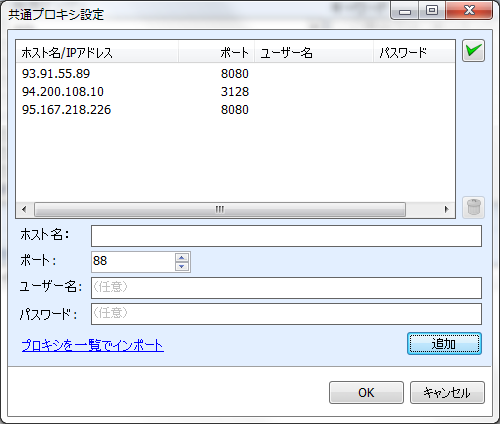The width and height of the screenshot is (500, 424).
Task: Sort by ホスト名/IPアドレス column header
Action: pyautogui.click(x=97, y=52)
